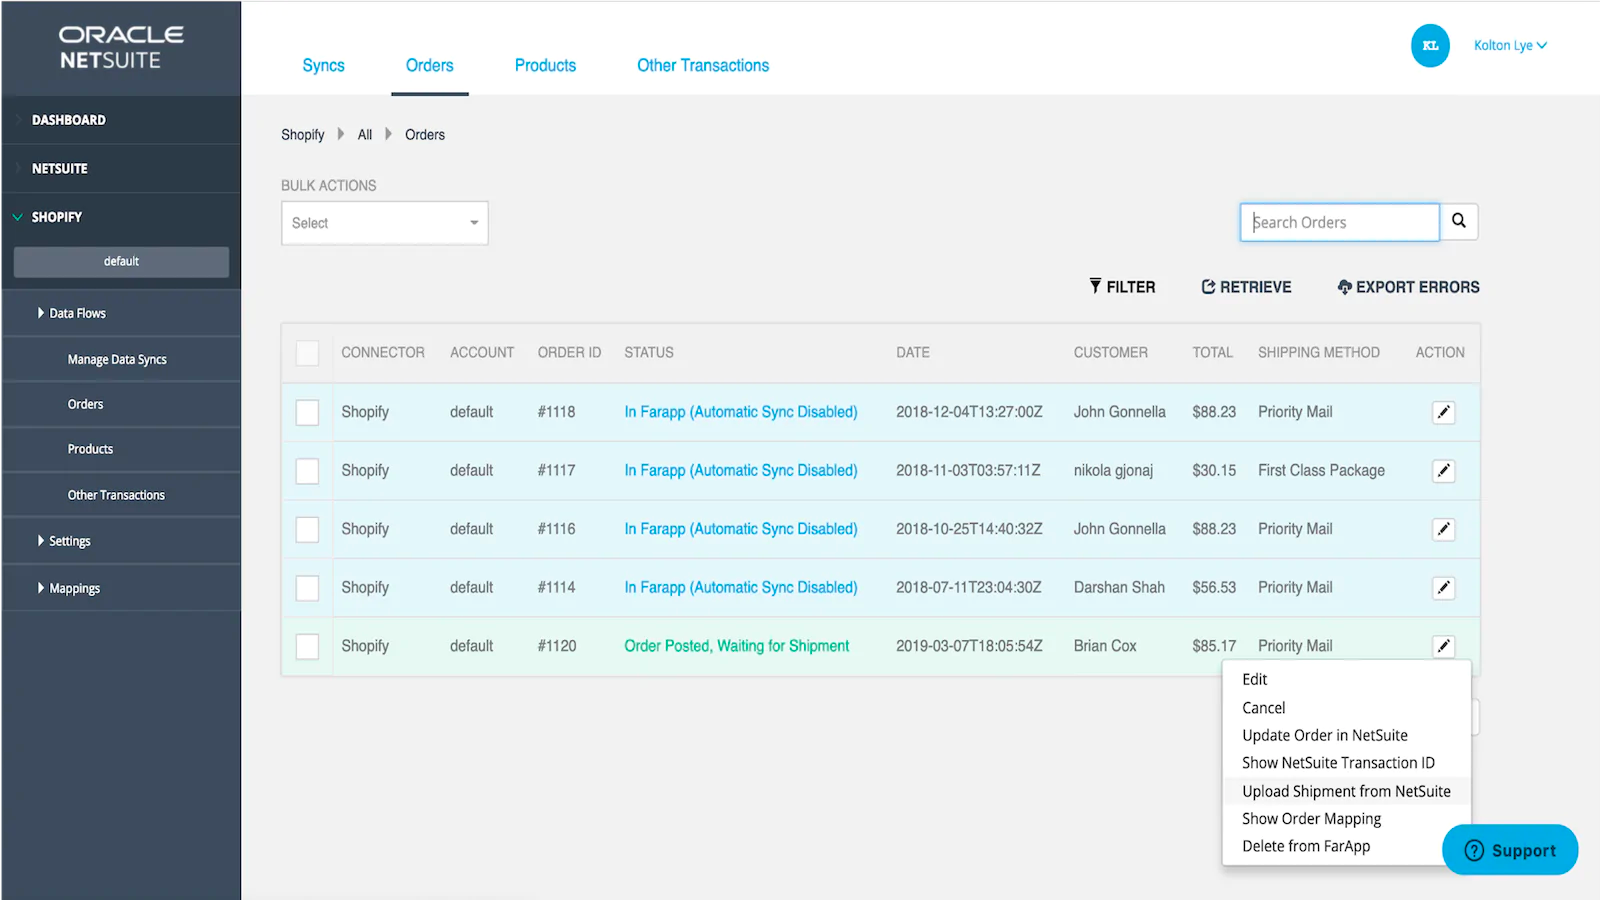The image size is (1600, 900).
Task: Focus the Search Orders field
Action: coord(1339,222)
